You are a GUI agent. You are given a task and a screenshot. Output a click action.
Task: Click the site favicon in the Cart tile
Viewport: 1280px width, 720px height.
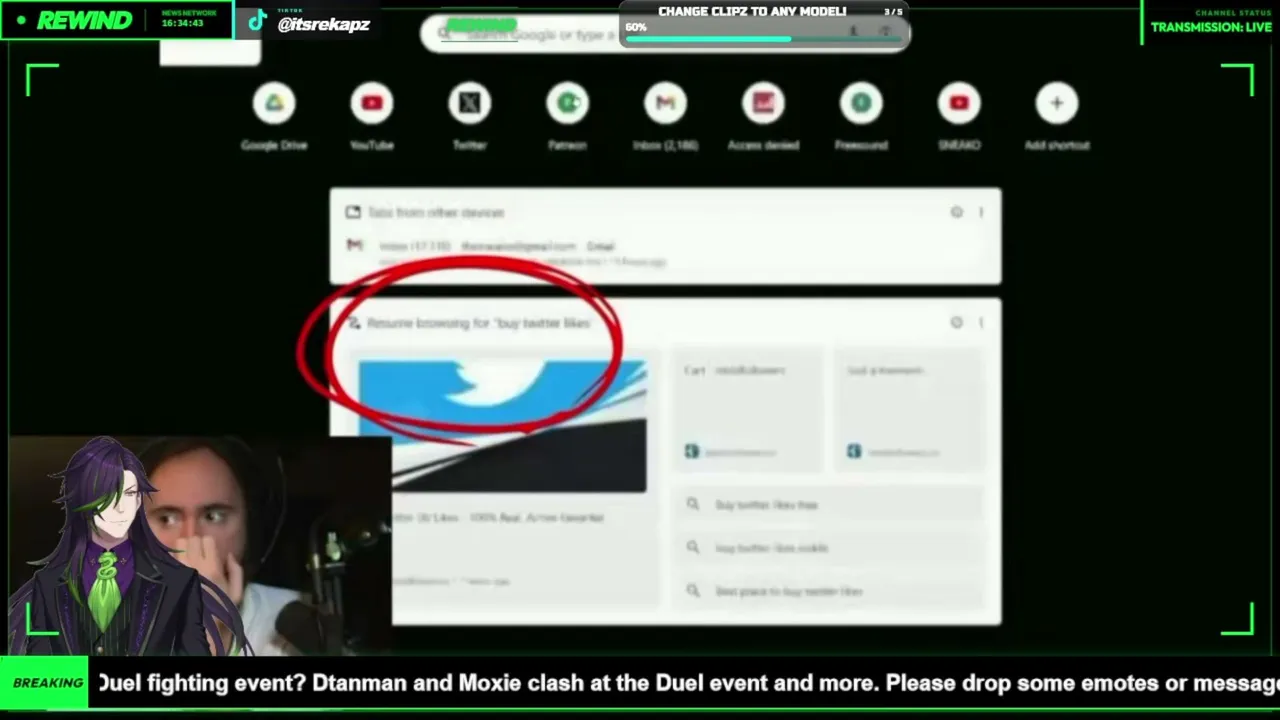pyautogui.click(x=692, y=452)
